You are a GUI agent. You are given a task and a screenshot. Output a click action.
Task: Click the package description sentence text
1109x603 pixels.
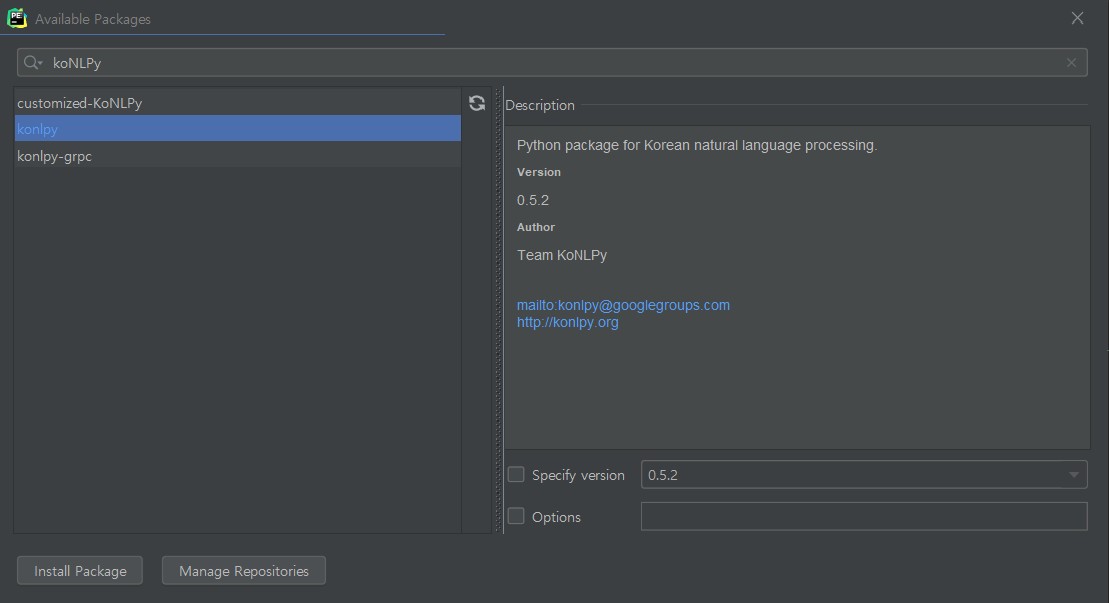point(697,145)
